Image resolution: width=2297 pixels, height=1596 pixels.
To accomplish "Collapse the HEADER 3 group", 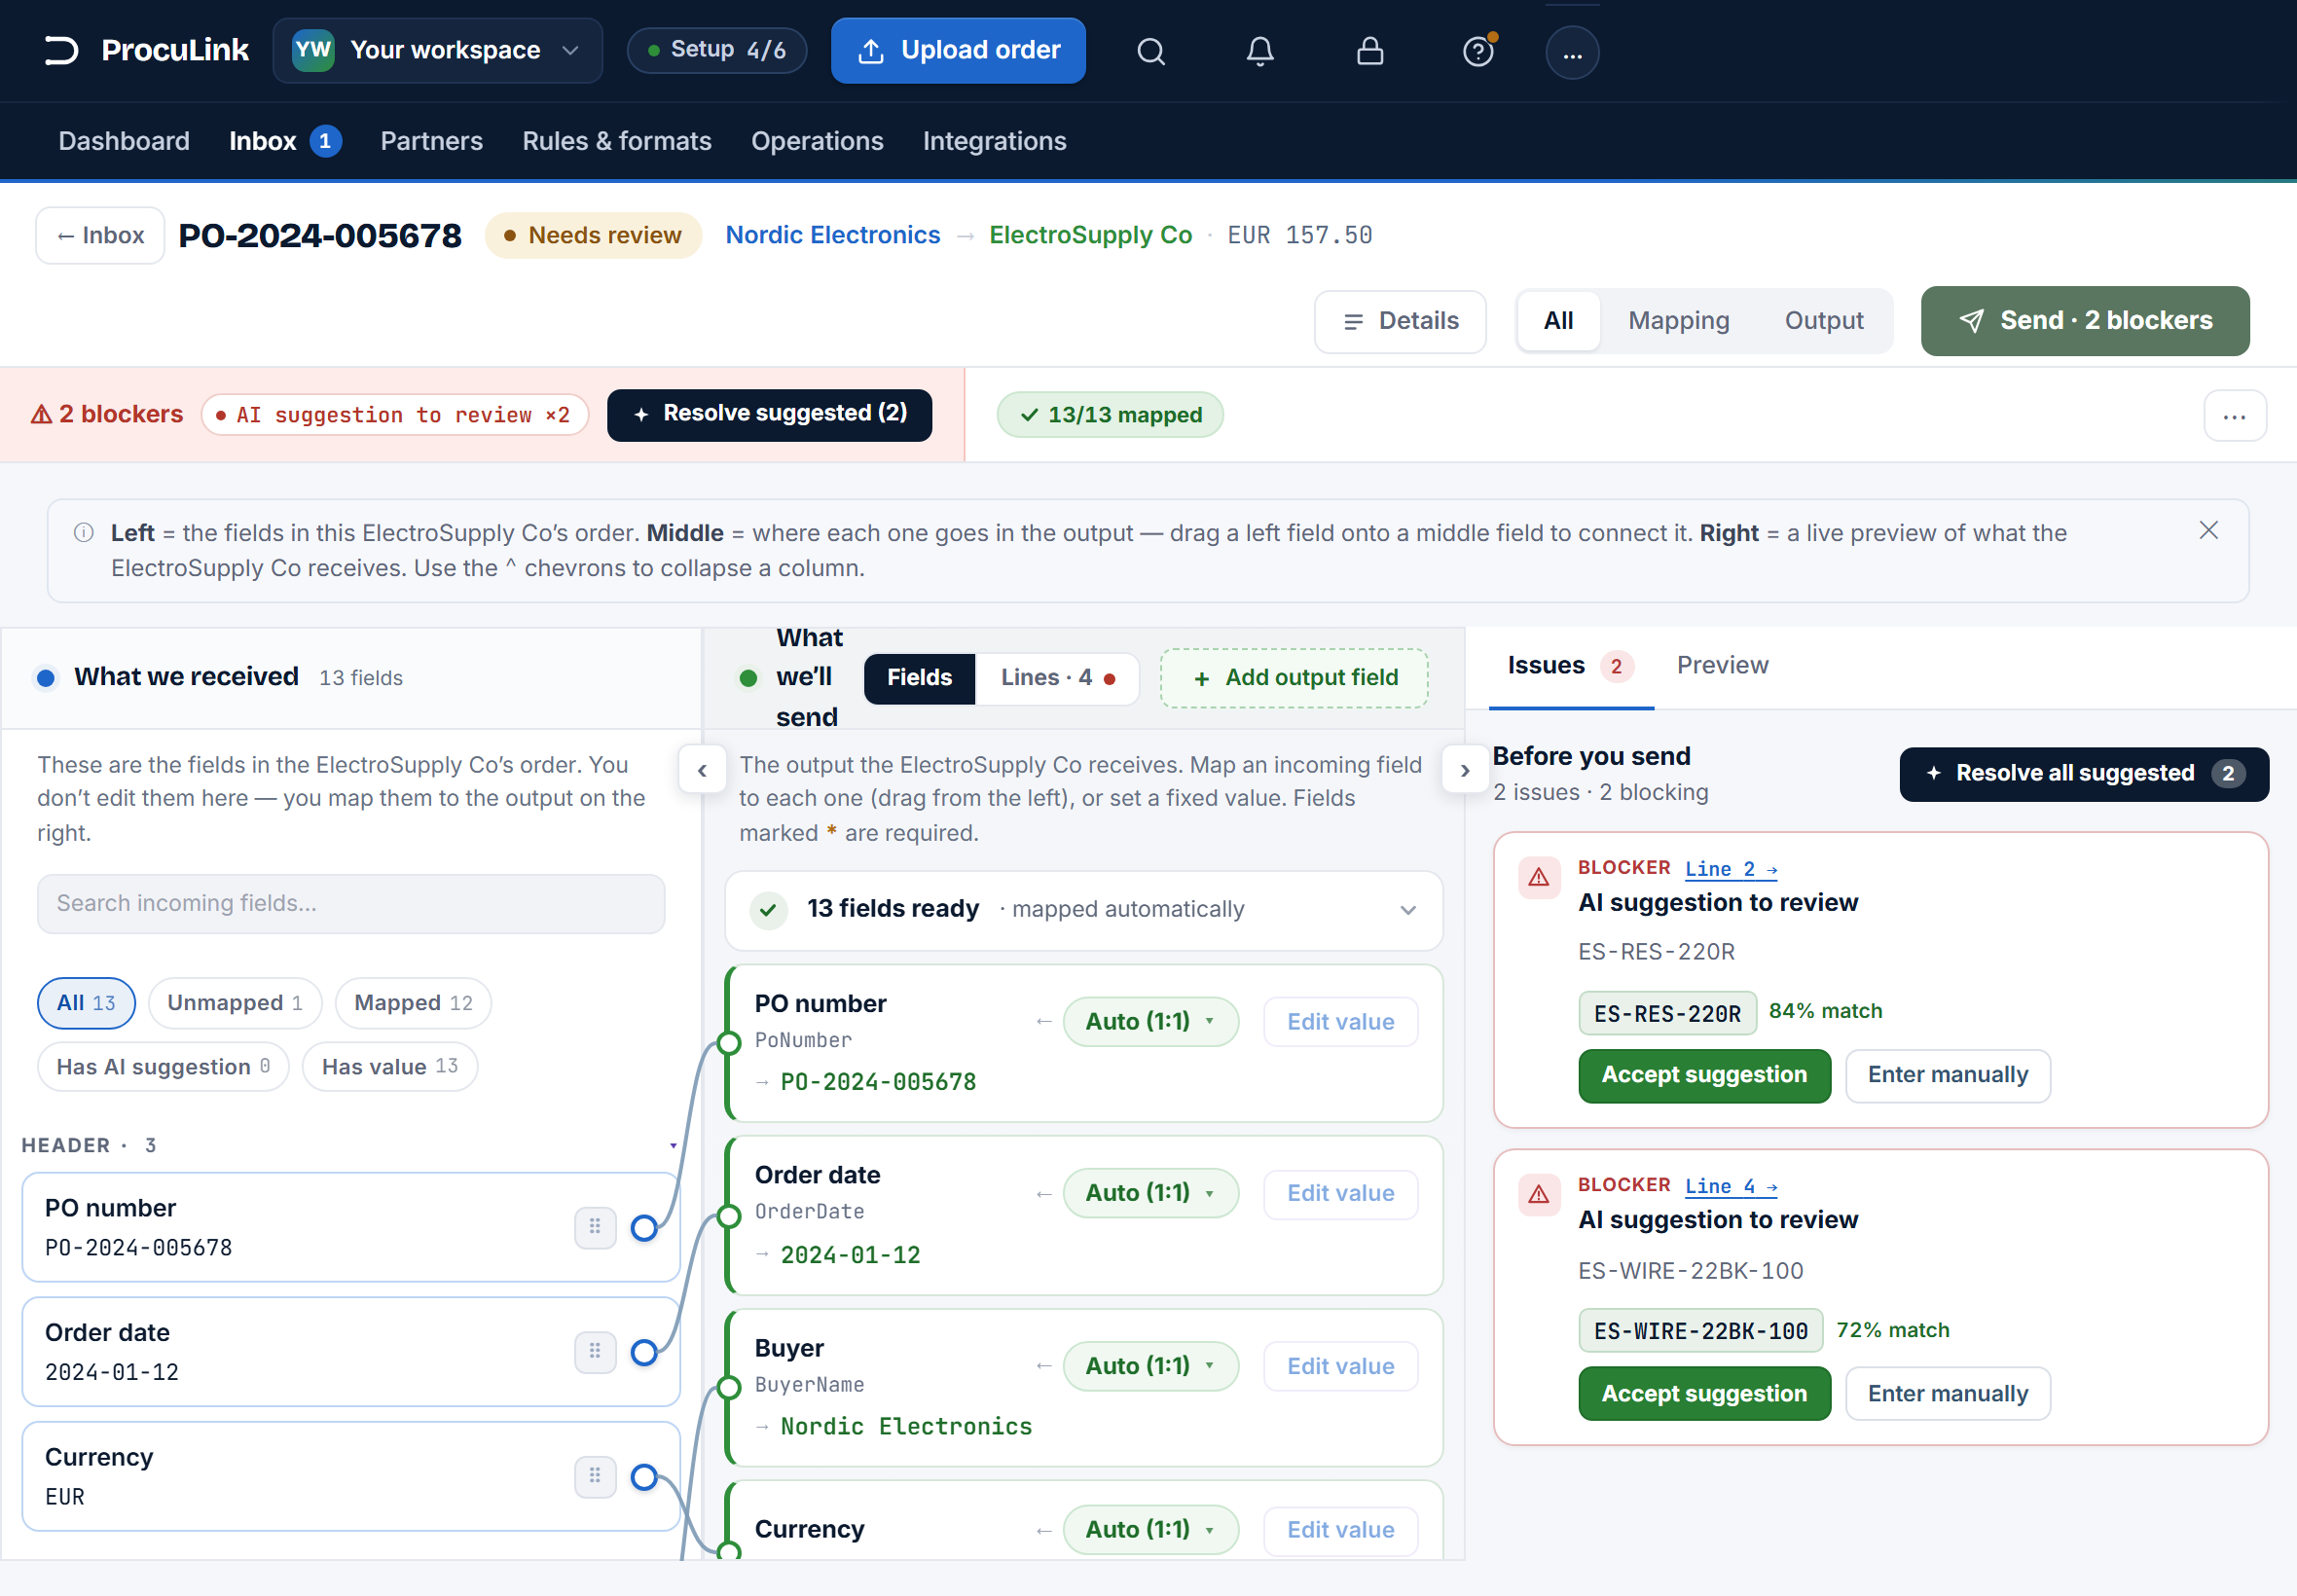I will point(673,1144).
